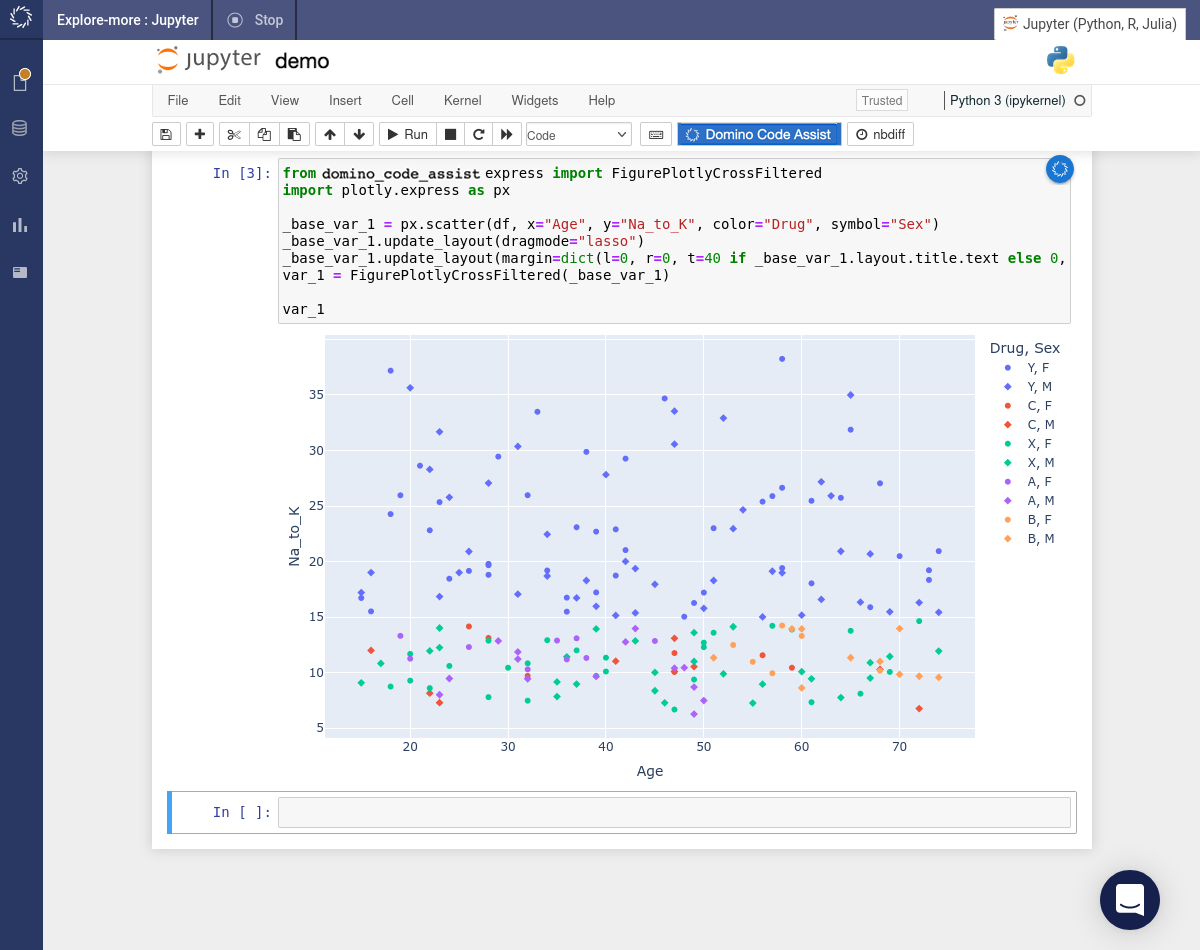Open the command palette keyboard icon

pyautogui.click(x=655, y=134)
